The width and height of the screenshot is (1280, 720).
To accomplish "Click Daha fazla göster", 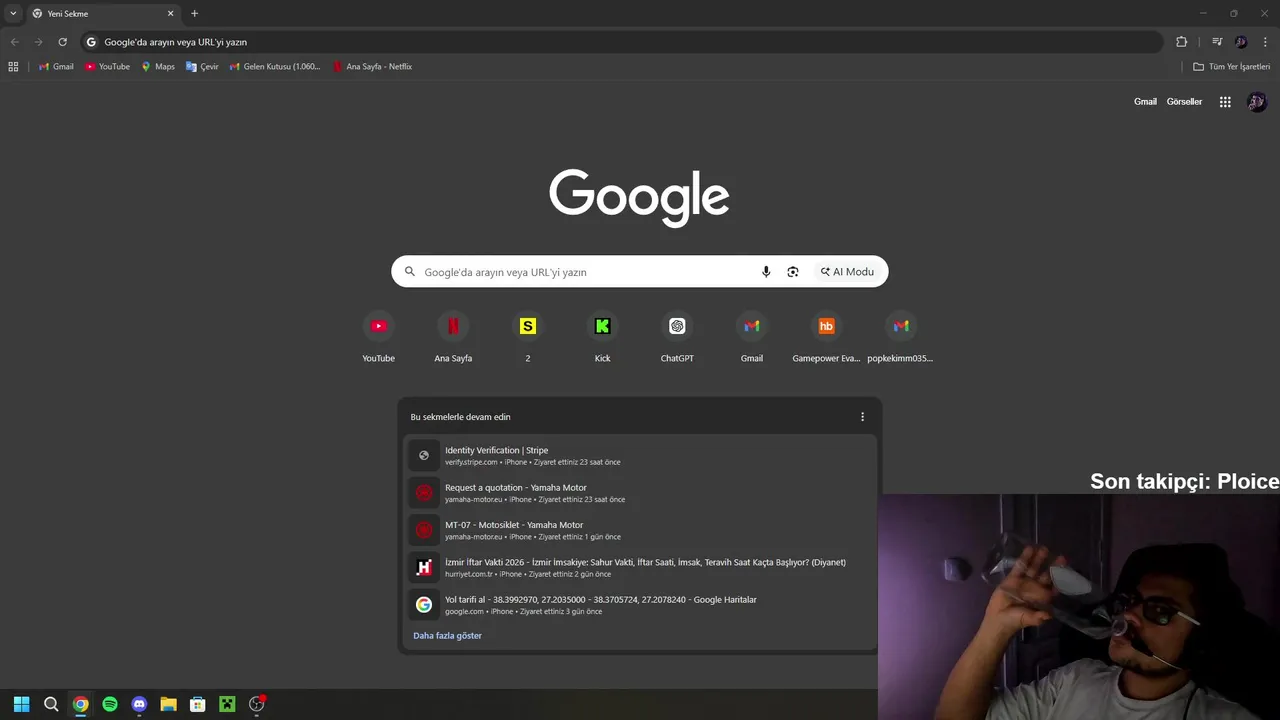I will [447, 636].
